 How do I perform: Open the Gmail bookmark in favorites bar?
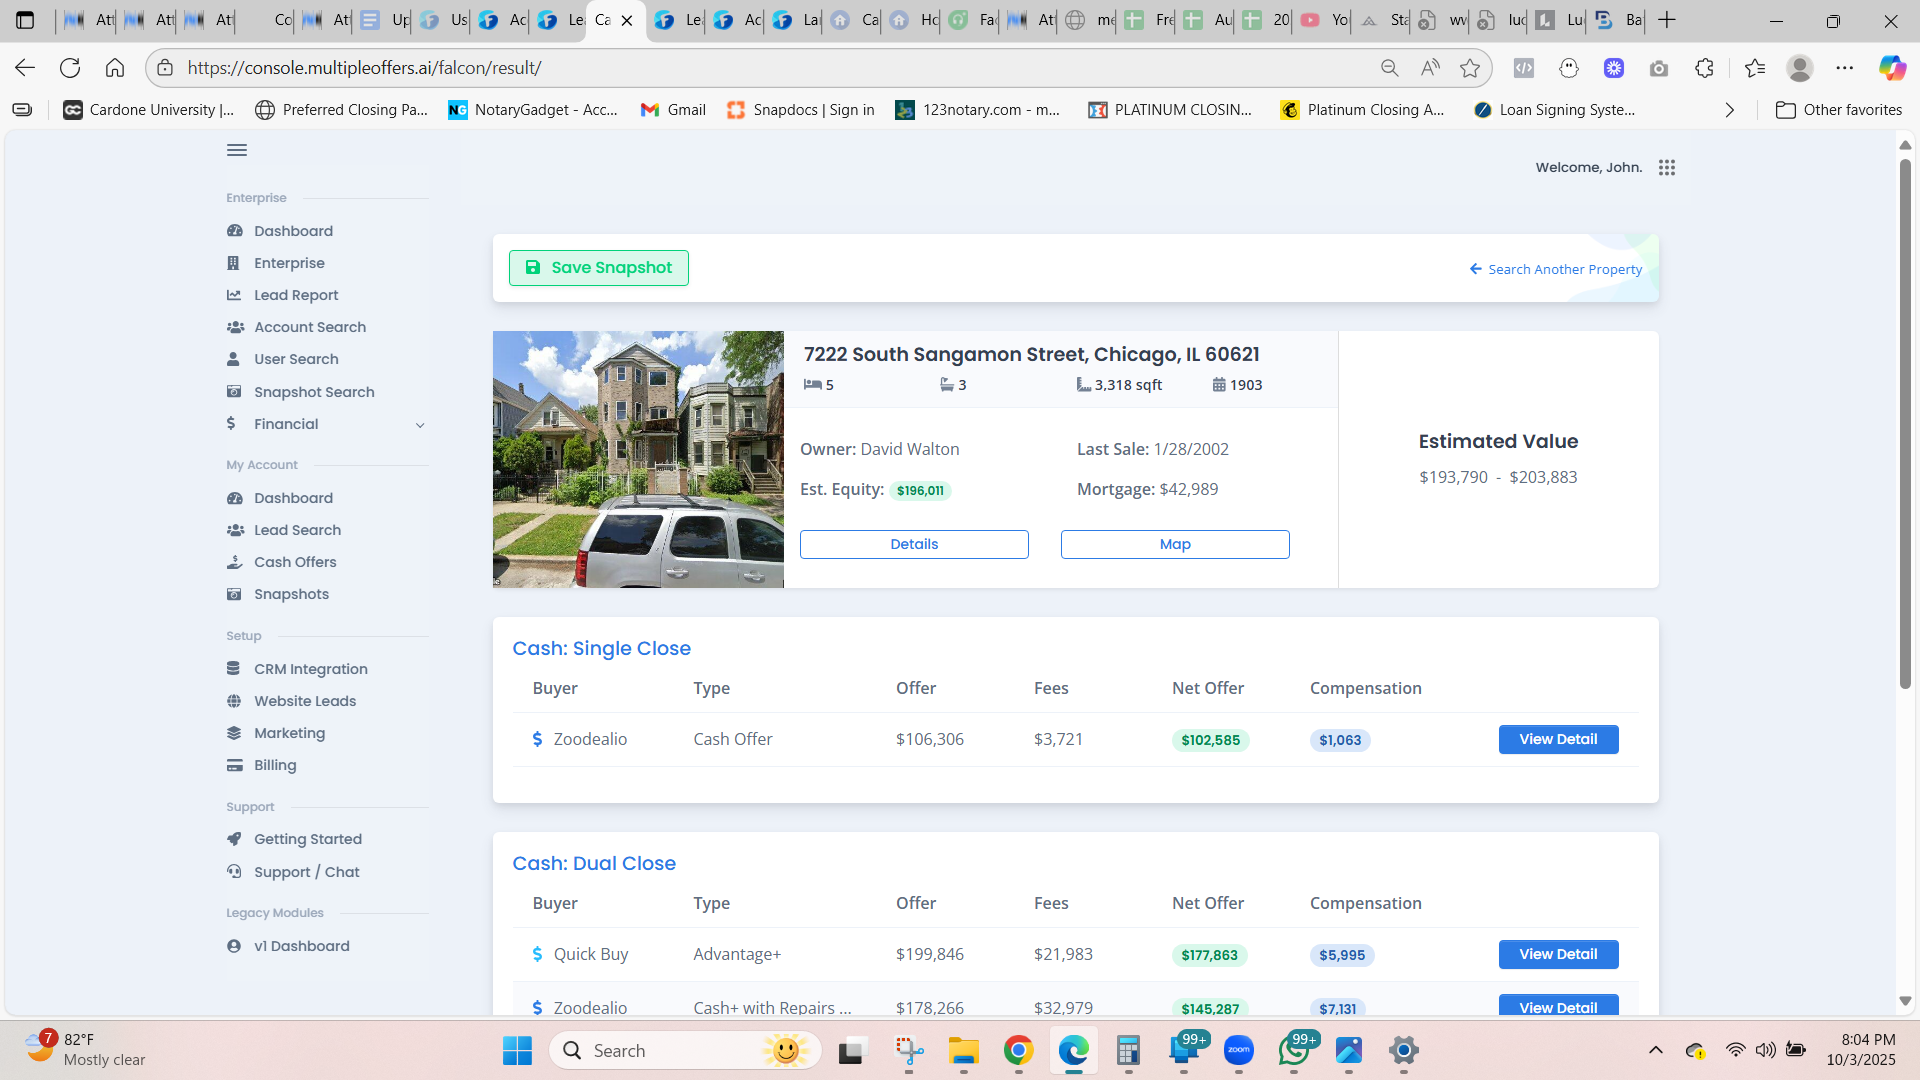672,110
